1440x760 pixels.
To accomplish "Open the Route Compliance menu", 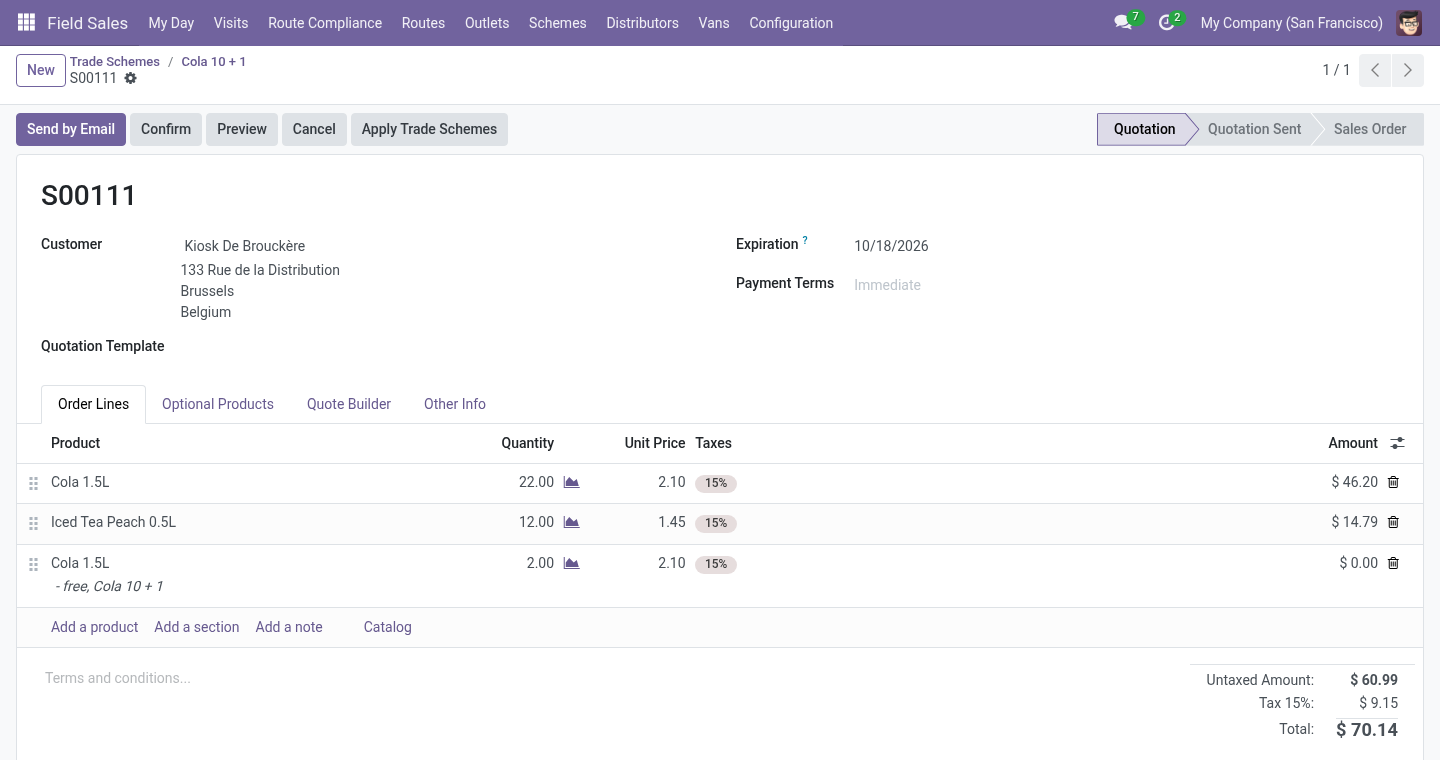I will tap(325, 22).
